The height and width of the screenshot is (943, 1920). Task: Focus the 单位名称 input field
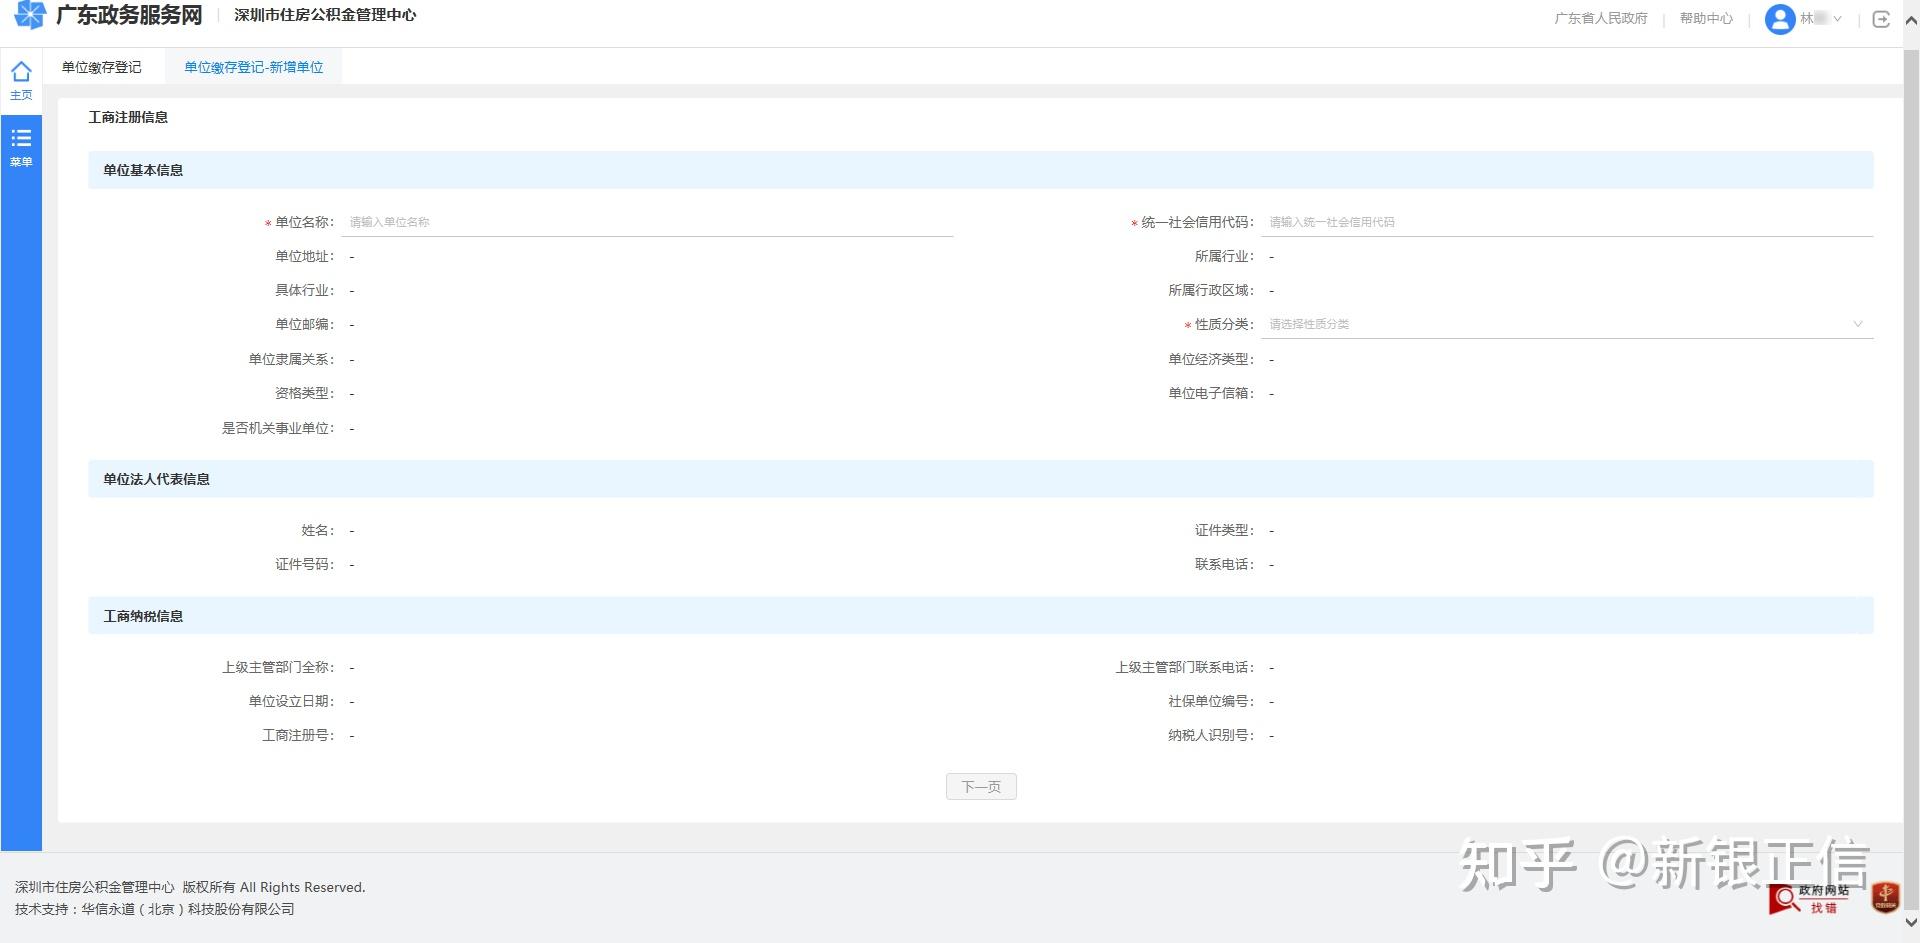click(x=648, y=222)
